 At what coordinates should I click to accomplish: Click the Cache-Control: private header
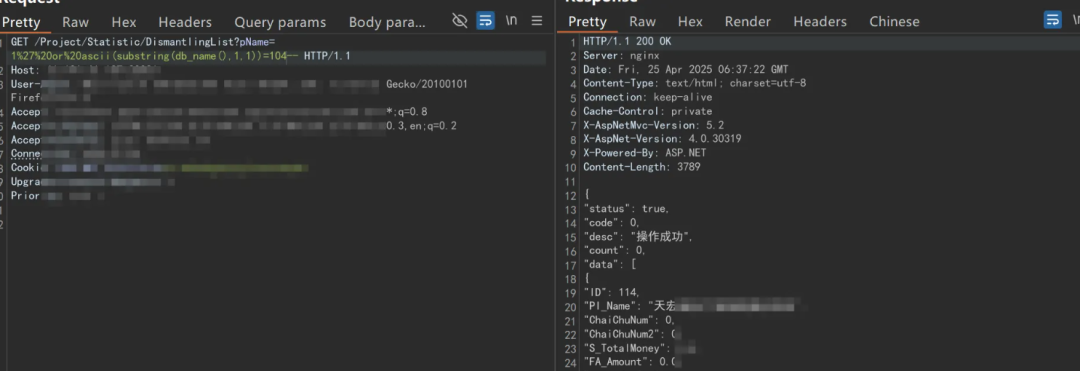pyautogui.click(x=647, y=112)
